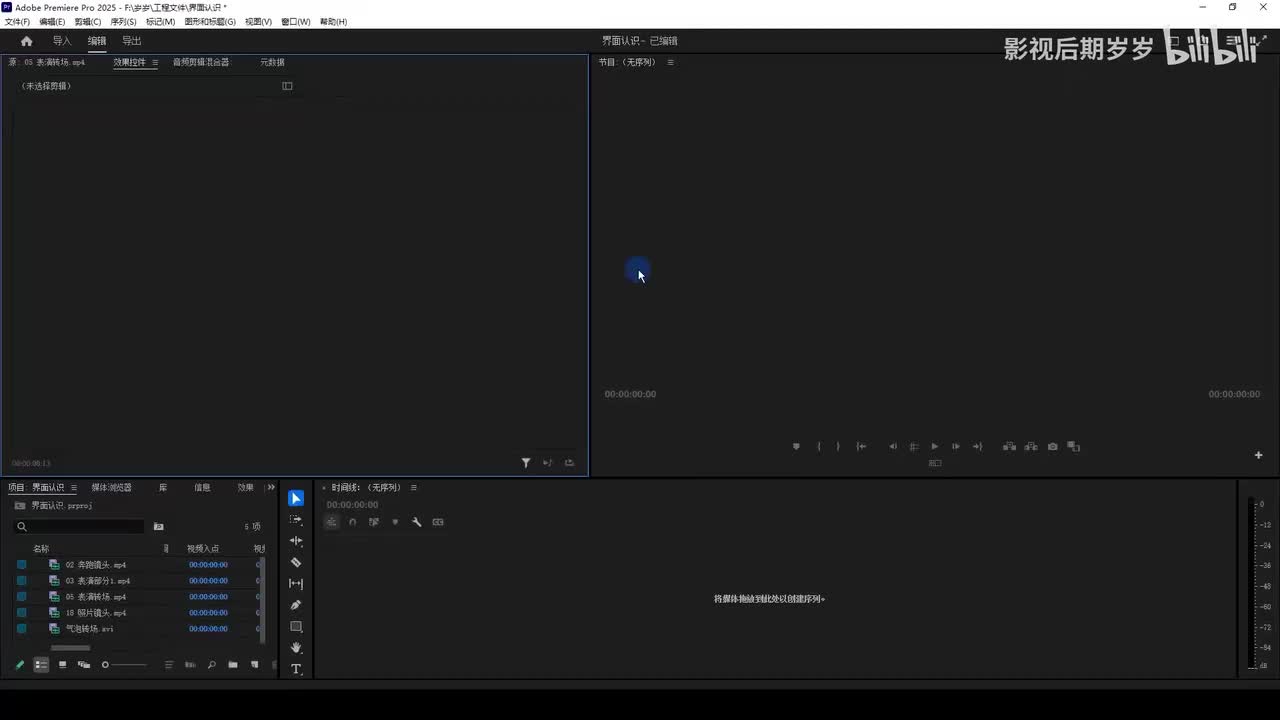Switch to the 媒体浏览器 tab
Image resolution: width=1280 pixels, height=720 pixels.
coord(111,488)
